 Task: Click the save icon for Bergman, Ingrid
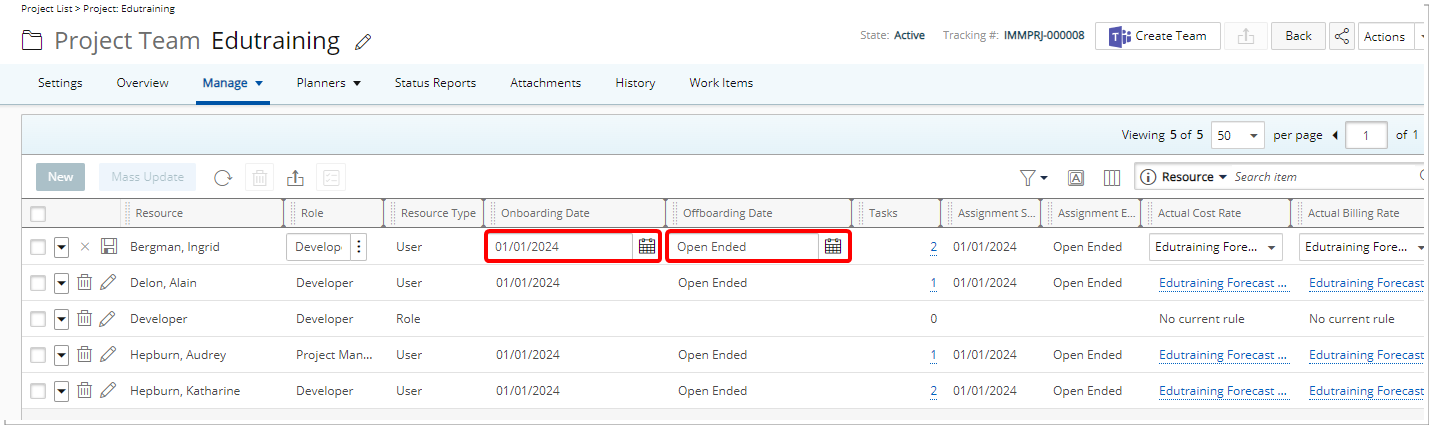tap(108, 247)
